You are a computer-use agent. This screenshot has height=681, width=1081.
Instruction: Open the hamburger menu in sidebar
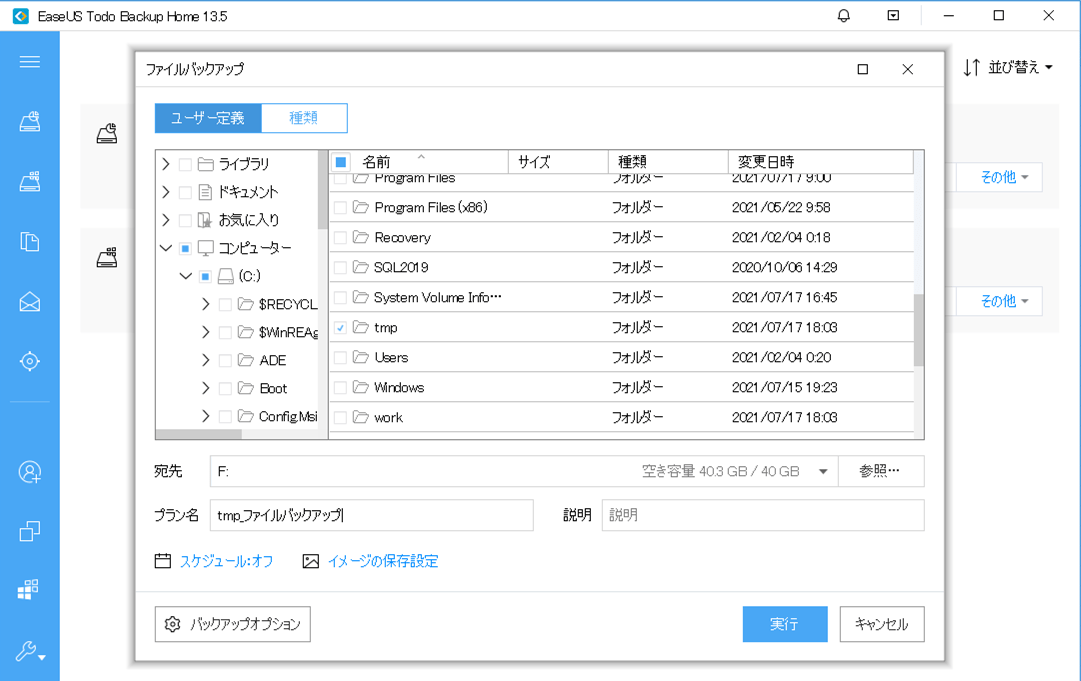[30, 62]
